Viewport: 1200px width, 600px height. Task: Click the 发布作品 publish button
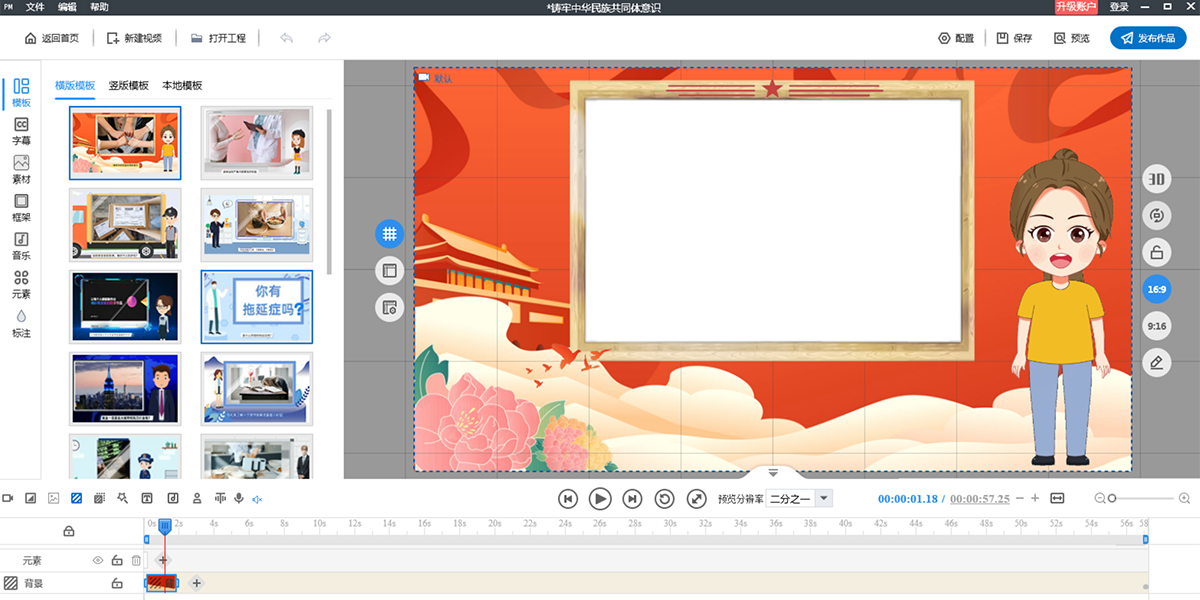pos(1148,38)
